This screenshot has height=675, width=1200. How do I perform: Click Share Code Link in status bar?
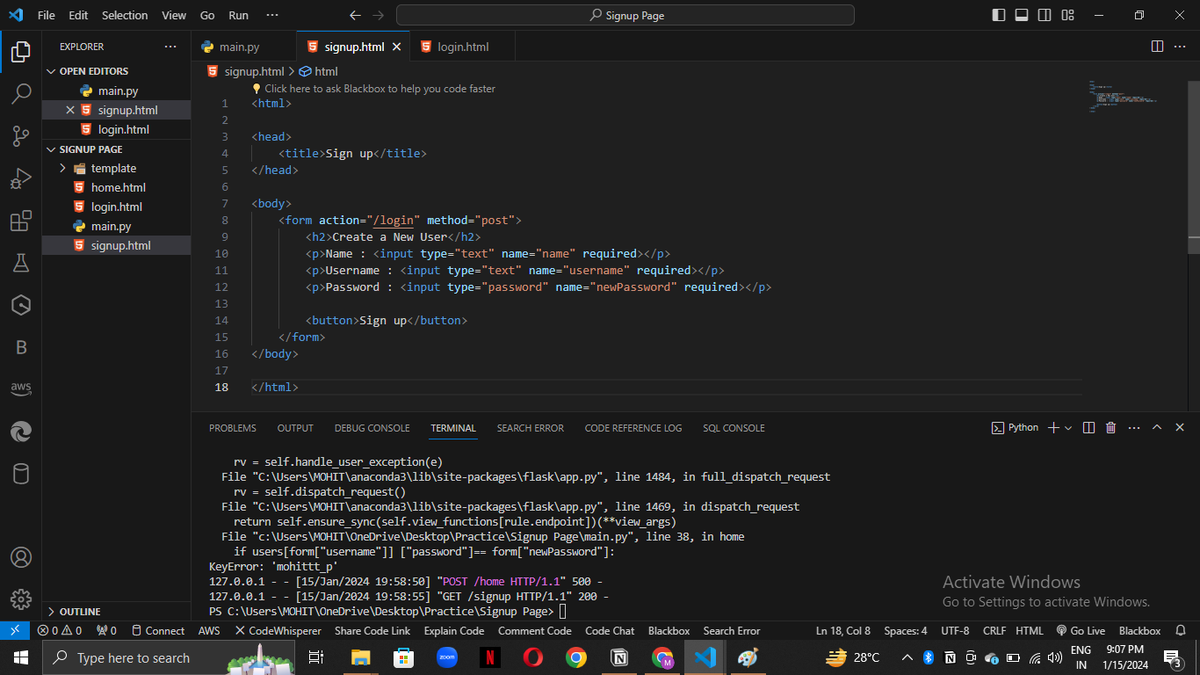pyautogui.click(x=372, y=631)
